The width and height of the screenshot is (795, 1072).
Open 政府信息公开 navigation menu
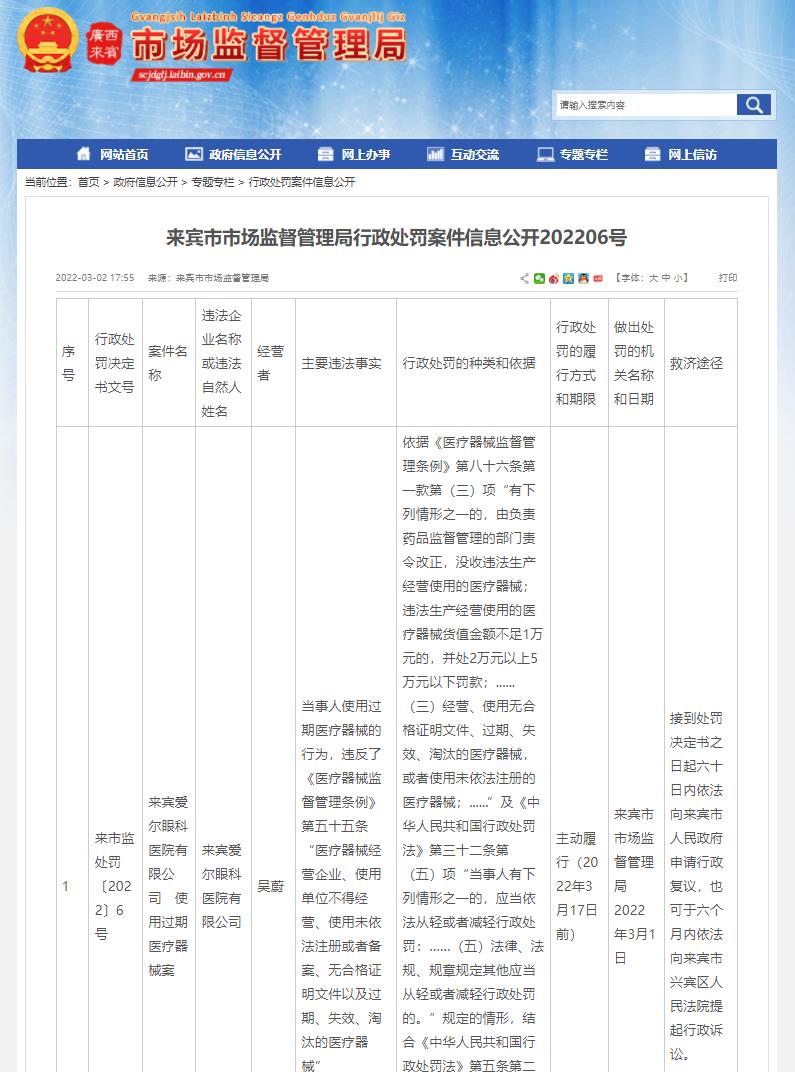coord(234,154)
